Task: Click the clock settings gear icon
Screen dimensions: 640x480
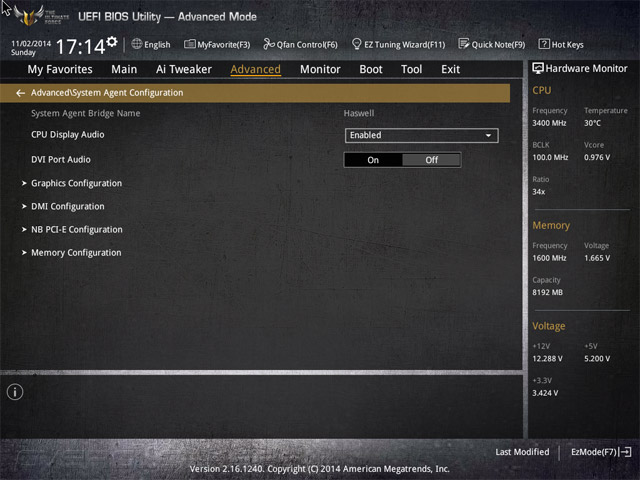Action: 112,42
